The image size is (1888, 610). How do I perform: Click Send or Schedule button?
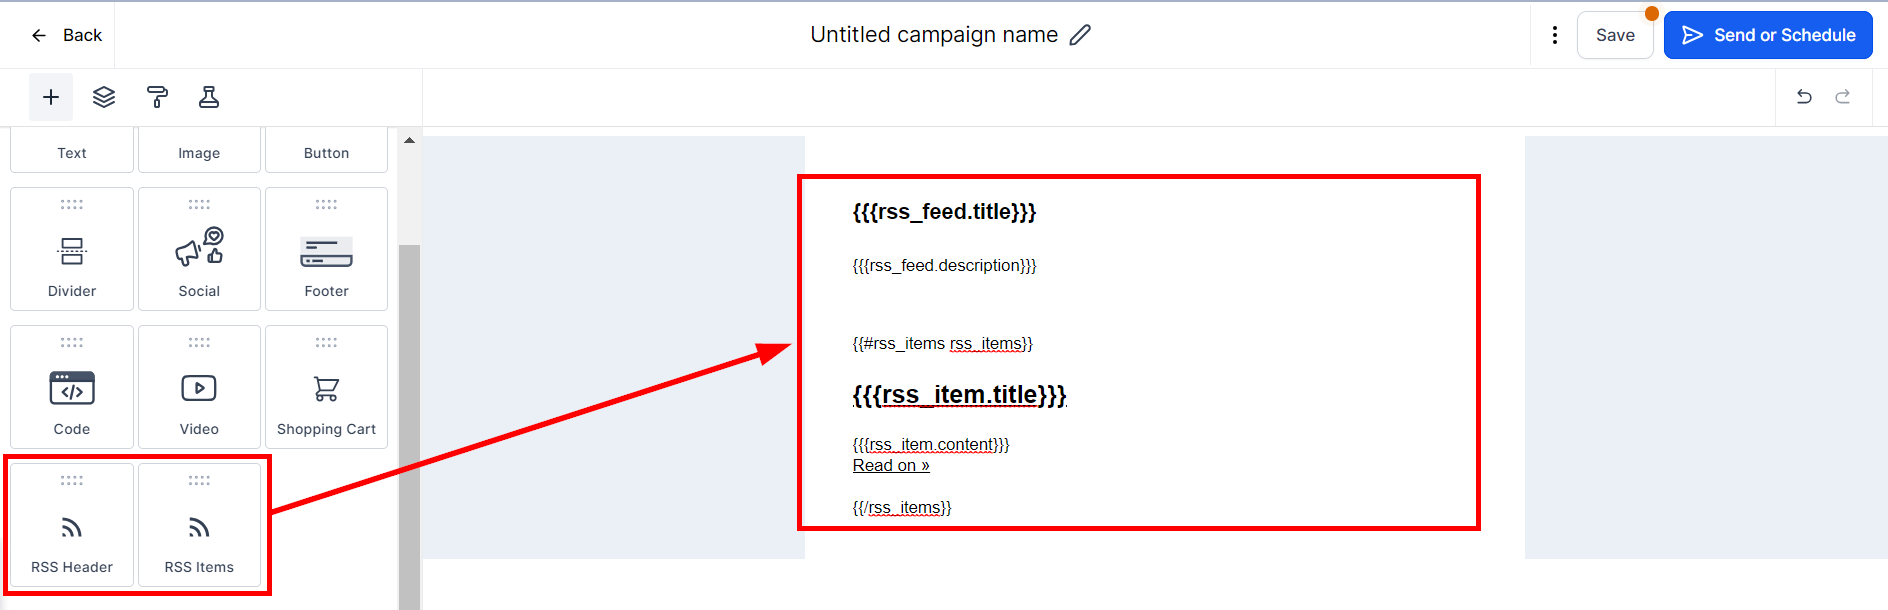point(1767,35)
